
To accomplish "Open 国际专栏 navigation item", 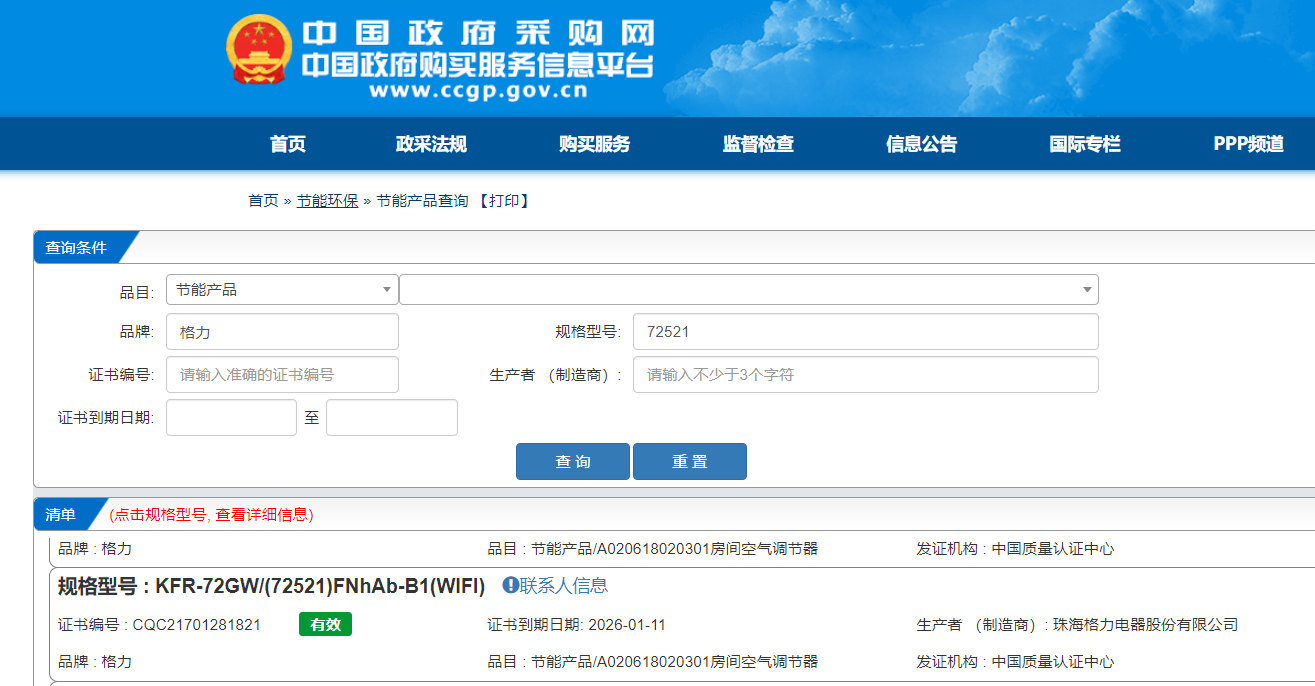I will (1085, 144).
